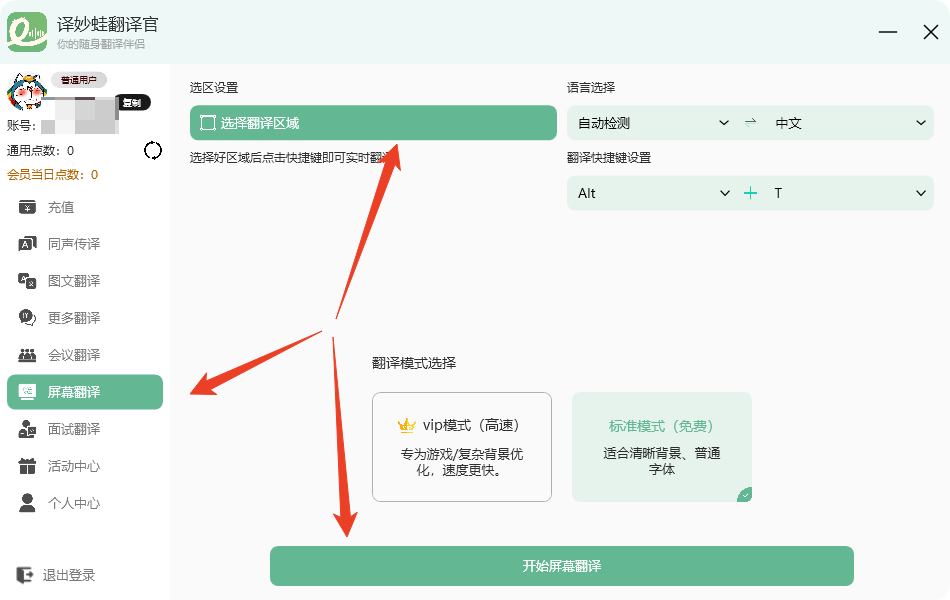Open the 自动检测 source language dropdown
950x600 pixels.
[x=652, y=123]
